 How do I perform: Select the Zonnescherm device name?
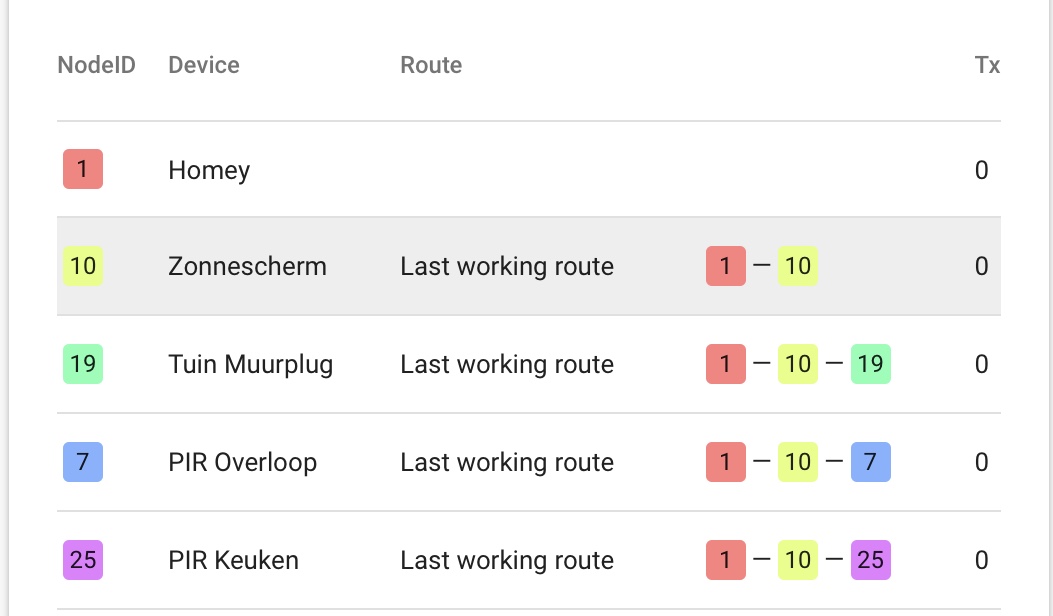[x=247, y=267]
